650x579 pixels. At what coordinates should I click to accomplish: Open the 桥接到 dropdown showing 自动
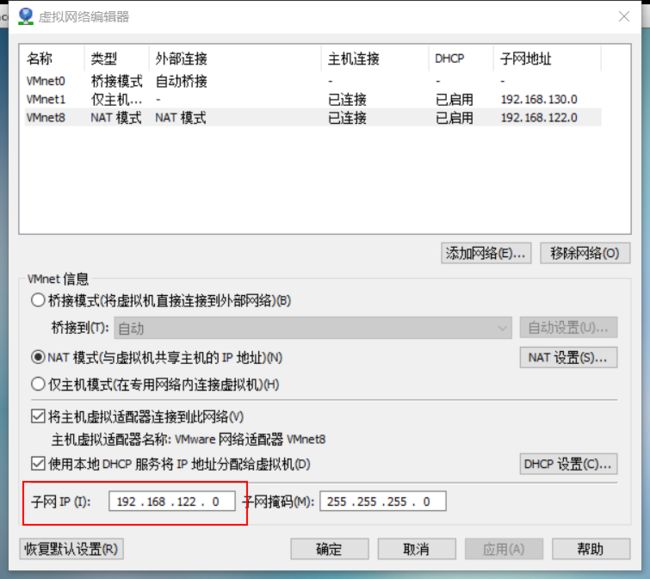[313, 328]
